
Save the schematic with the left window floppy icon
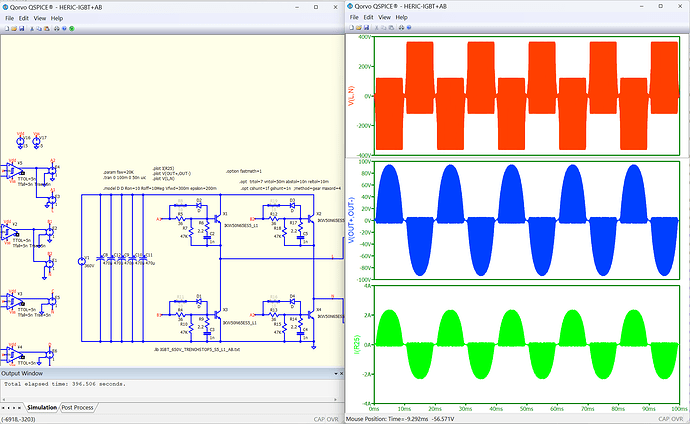[21, 29]
